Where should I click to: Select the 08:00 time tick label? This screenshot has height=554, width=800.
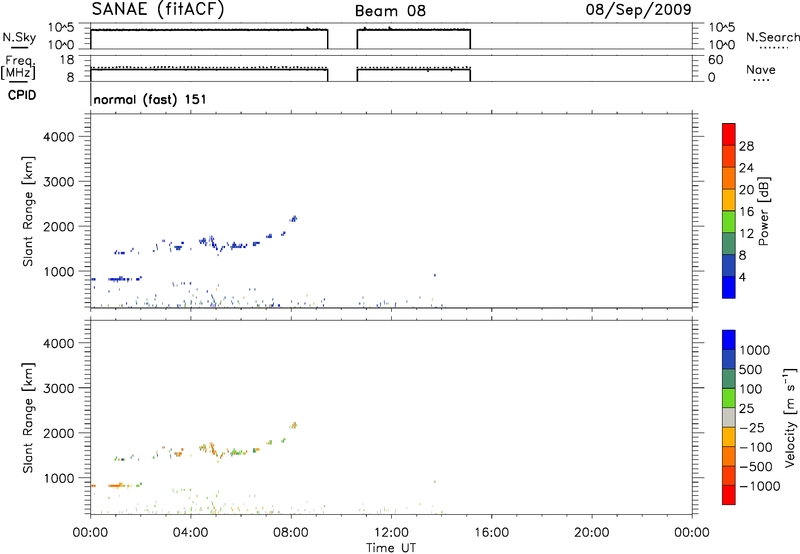(x=291, y=533)
